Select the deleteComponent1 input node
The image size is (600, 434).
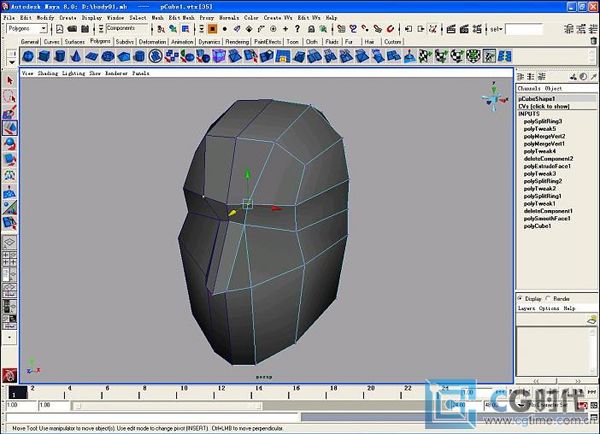(x=548, y=211)
